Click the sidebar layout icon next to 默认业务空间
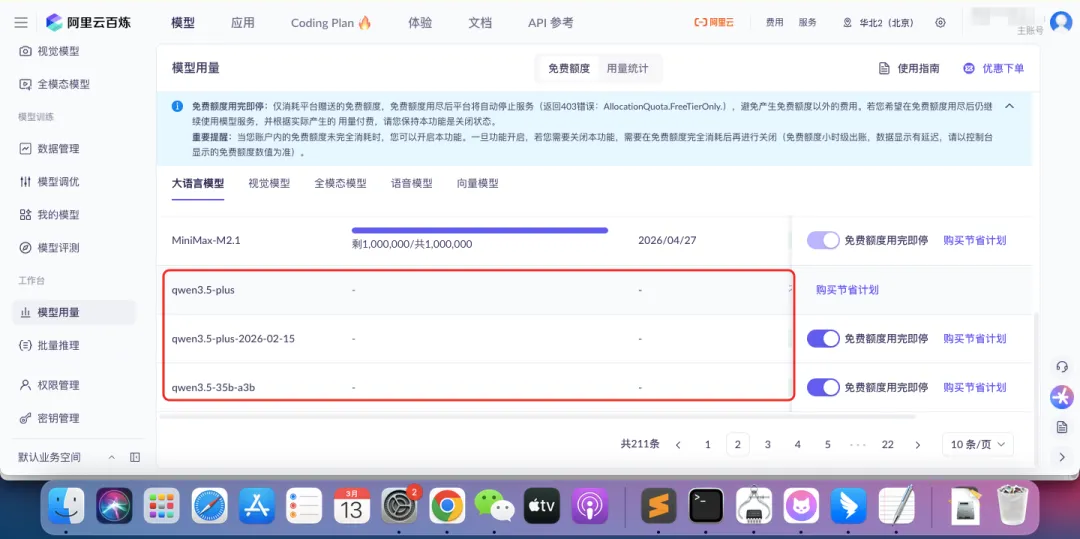This screenshot has width=1080, height=539. pyautogui.click(x=135, y=457)
